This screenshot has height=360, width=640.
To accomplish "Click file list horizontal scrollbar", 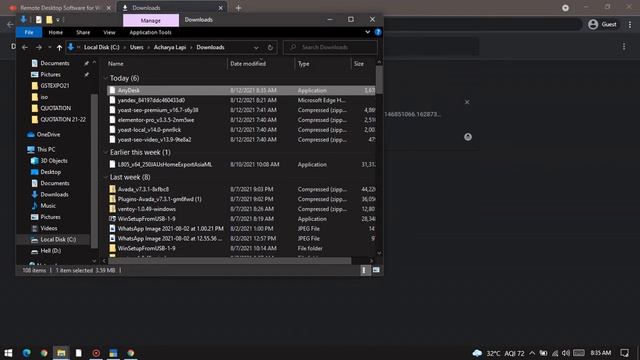I will (229, 260).
